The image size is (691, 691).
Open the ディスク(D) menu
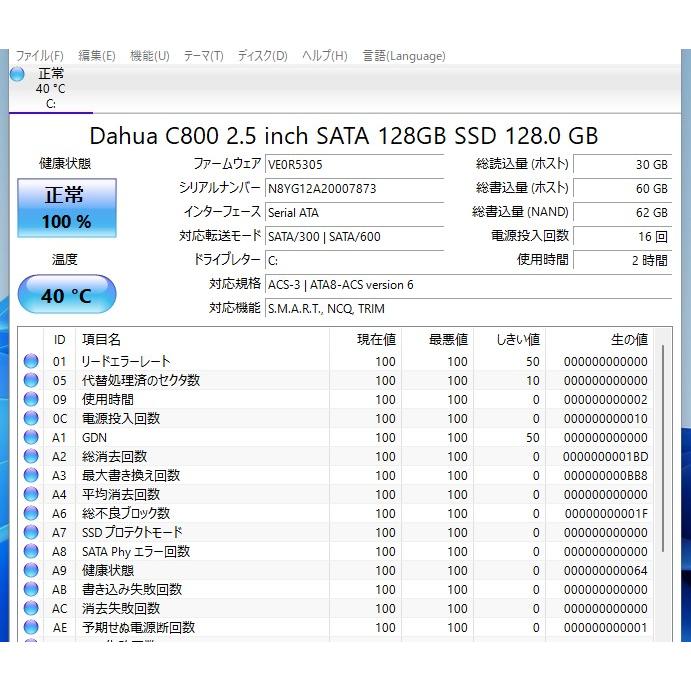click(263, 56)
